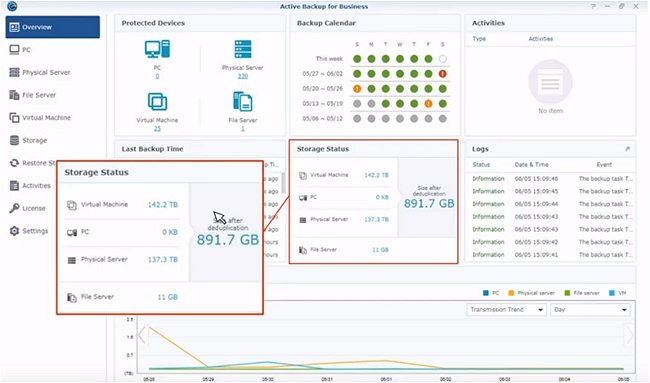
Task: Click Sunday's orange warning dot for 05/20 ~ 05/26
Action: pyautogui.click(x=357, y=89)
